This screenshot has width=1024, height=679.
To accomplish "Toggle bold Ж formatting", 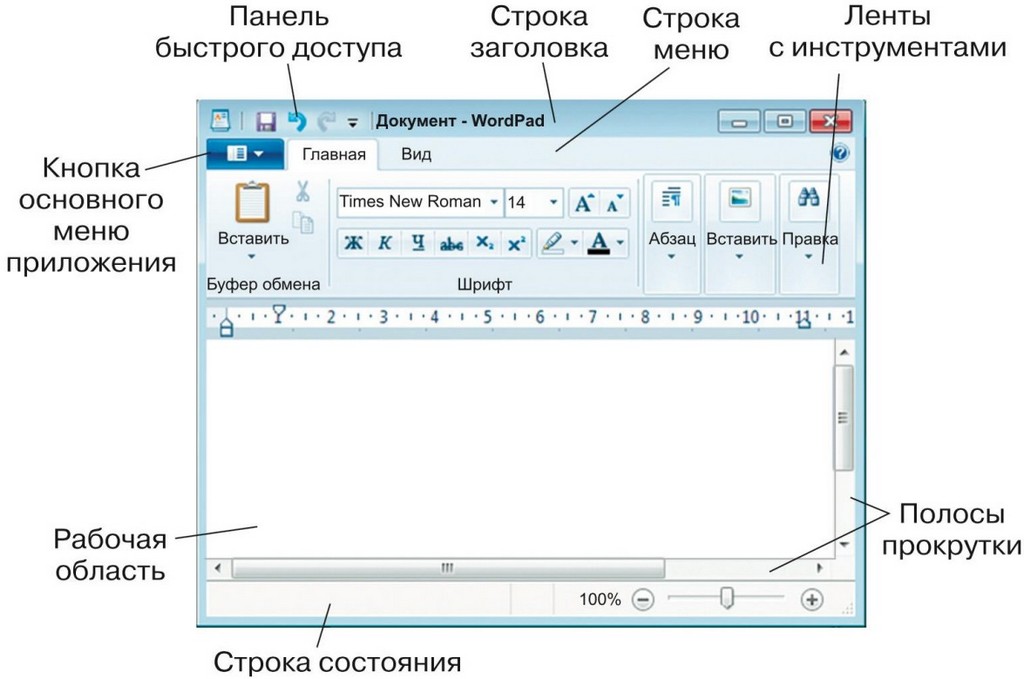I will coord(353,243).
